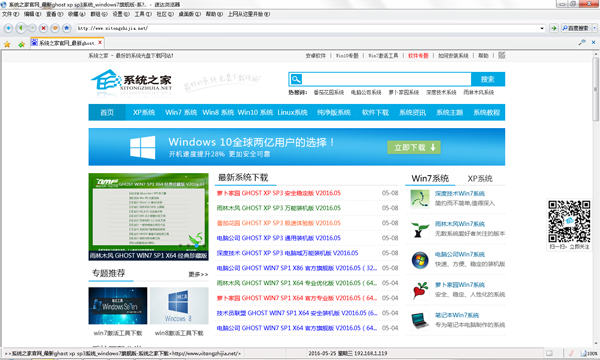The height and width of the screenshot is (360, 600).
Task: Click the green Go arrow next to address bar
Action: [553, 28]
